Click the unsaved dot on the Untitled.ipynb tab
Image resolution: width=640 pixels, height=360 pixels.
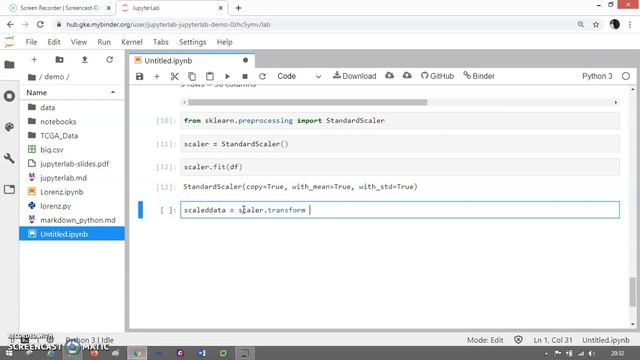(x=245, y=60)
